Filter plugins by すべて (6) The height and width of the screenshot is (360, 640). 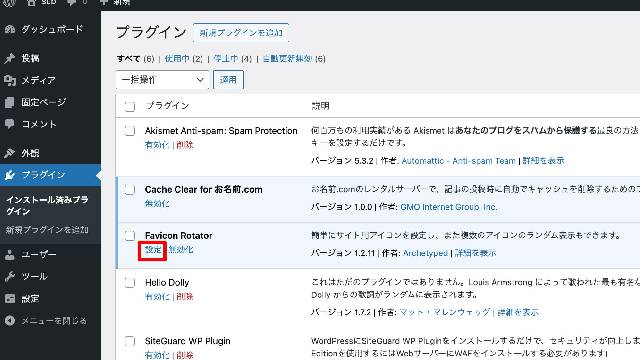135,59
